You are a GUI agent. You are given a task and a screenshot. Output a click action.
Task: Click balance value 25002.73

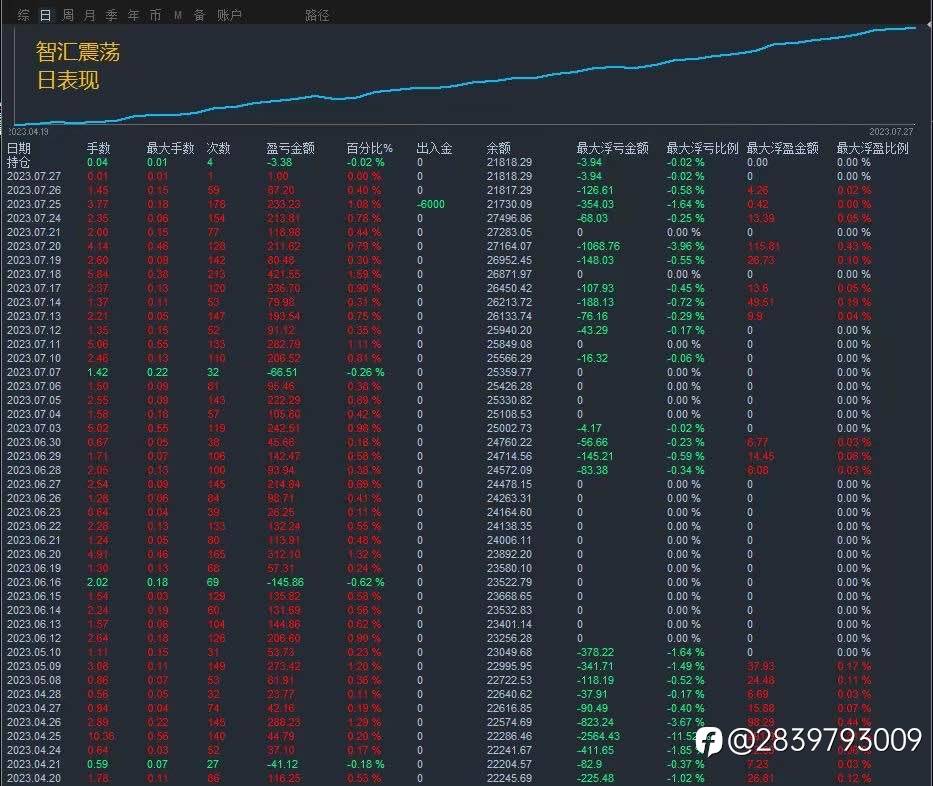(509, 428)
